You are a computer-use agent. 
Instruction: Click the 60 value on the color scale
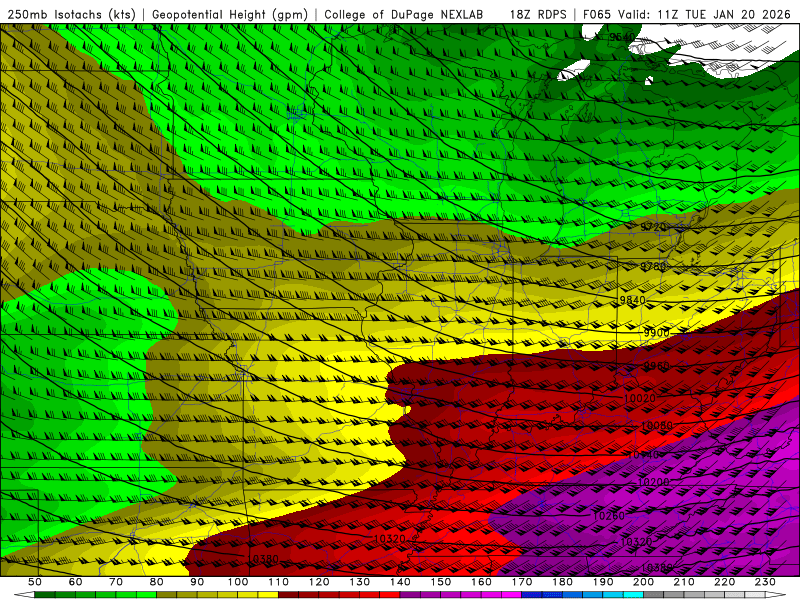tap(75, 582)
